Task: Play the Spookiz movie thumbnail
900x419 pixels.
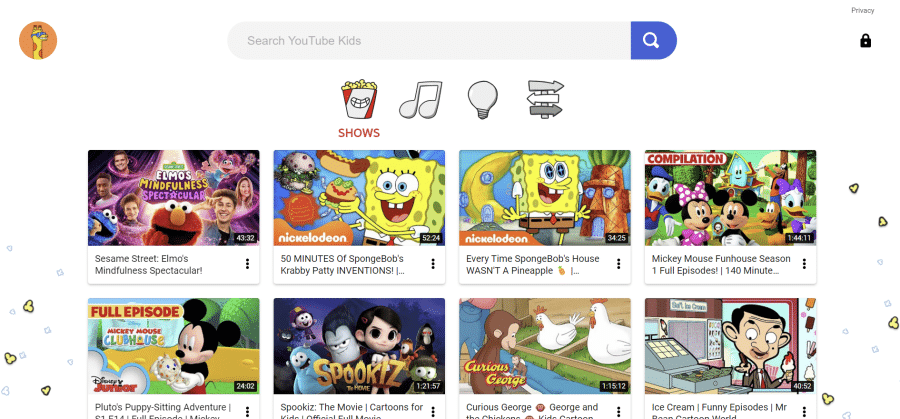Action: [x=359, y=346]
